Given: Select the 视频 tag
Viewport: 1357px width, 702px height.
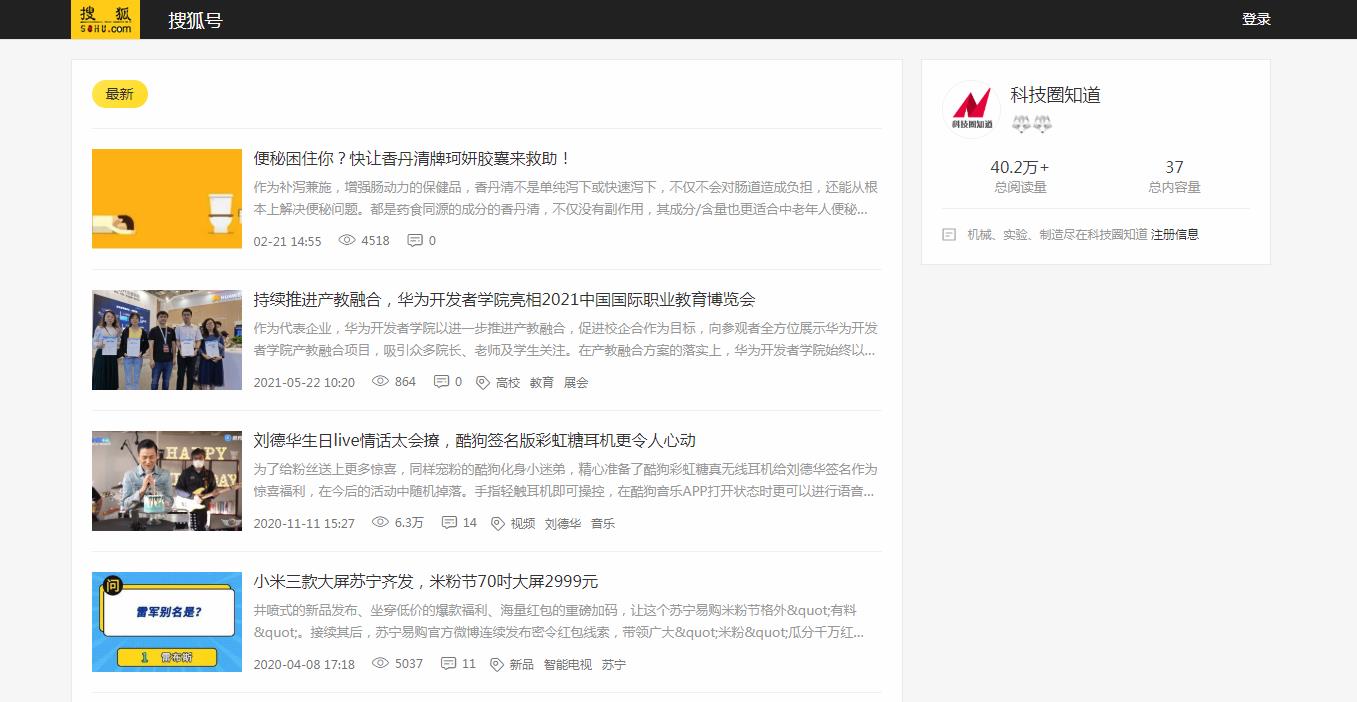Looking at the screenshot, I should click(x=523, y=523).
